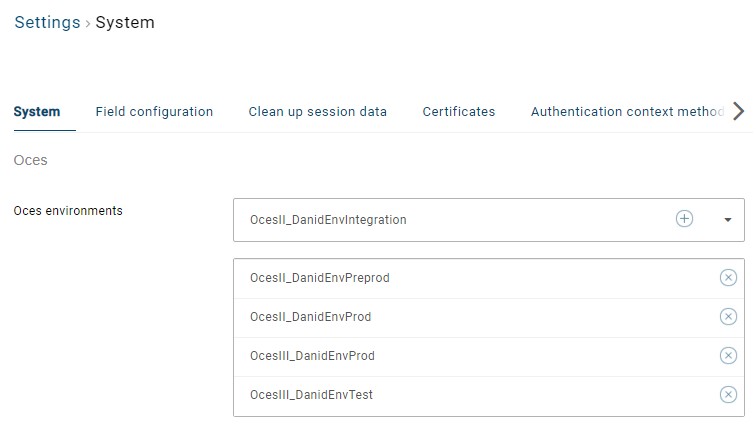Screen dimensions: 753x431
Task: Open the Oces environments dropdown arrow
Action: tap(727, 219)
